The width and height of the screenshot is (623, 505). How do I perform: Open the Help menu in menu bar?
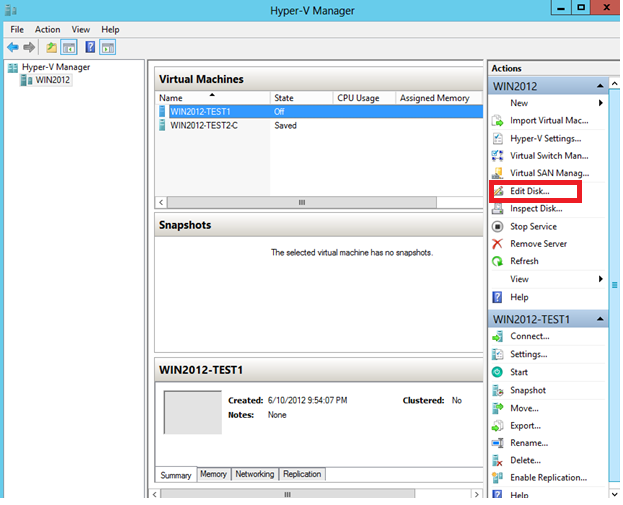(110, 29)
